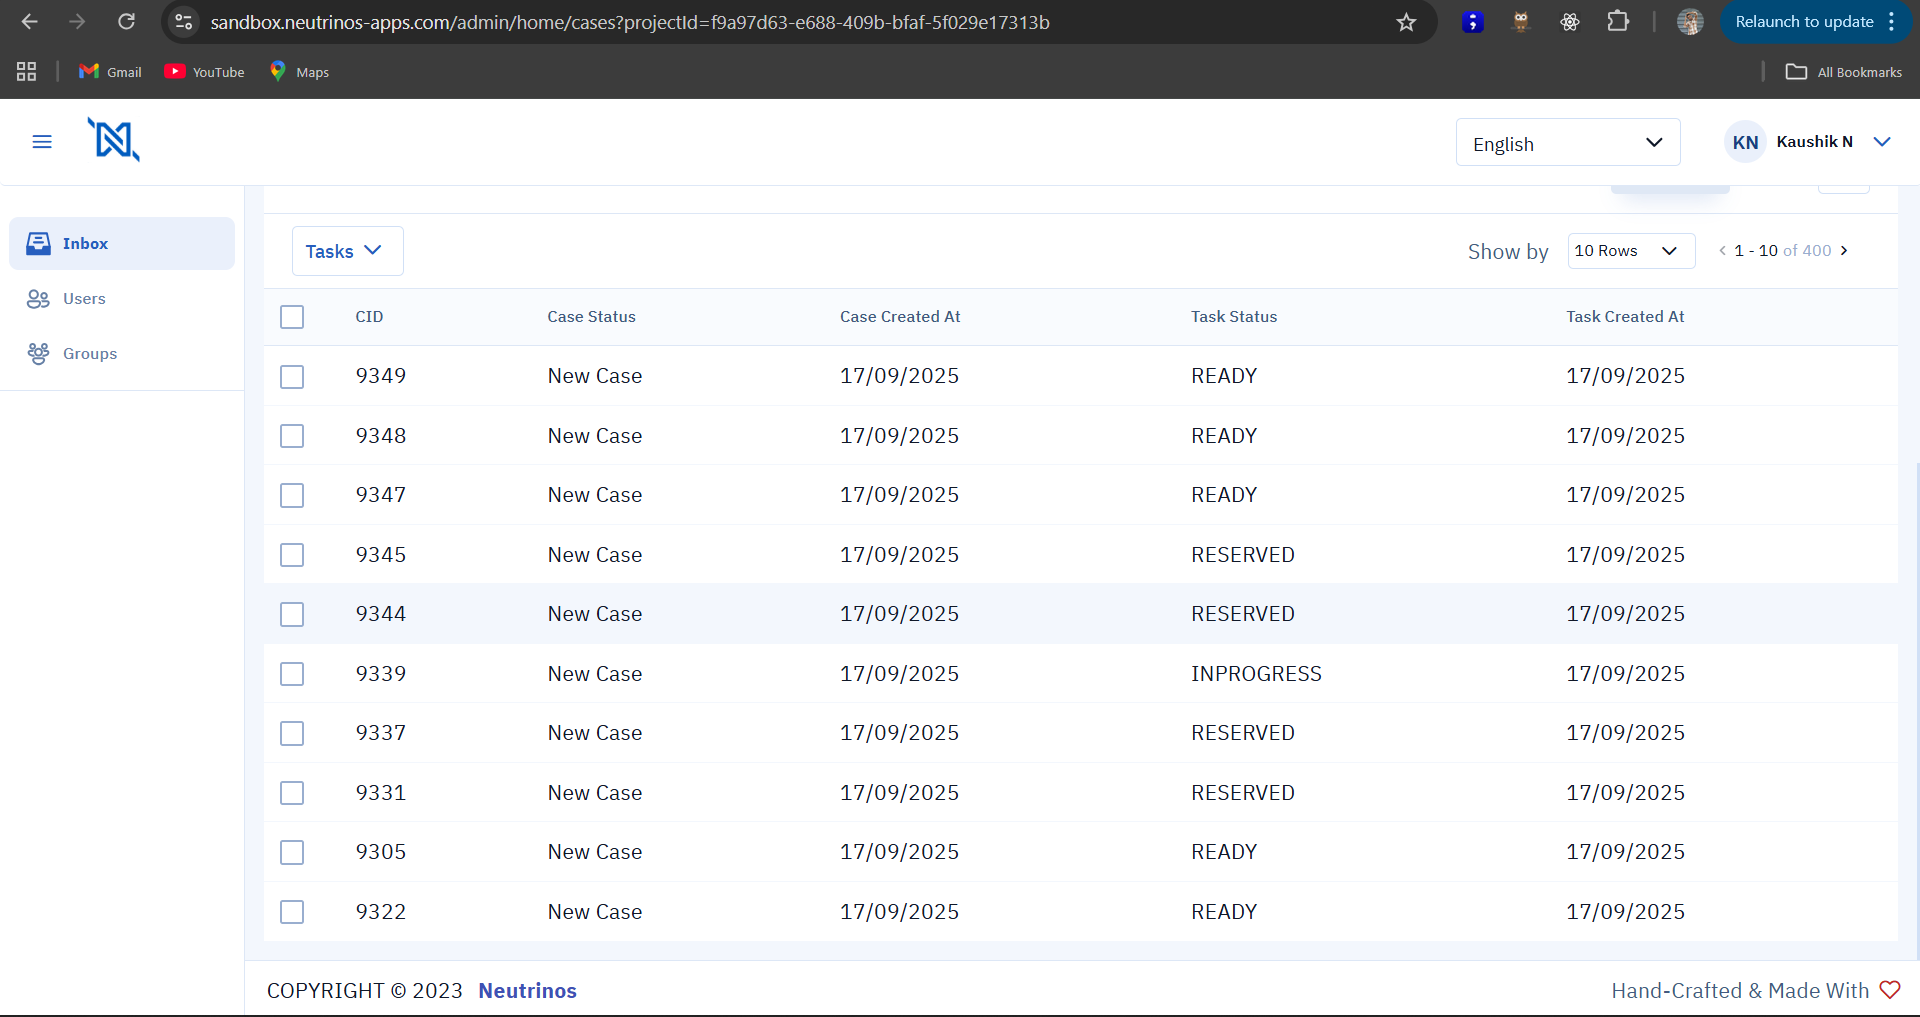The width and height of the screenshot is (1920, 1017).
Task: Open the English language selector
Action: 1567,143
